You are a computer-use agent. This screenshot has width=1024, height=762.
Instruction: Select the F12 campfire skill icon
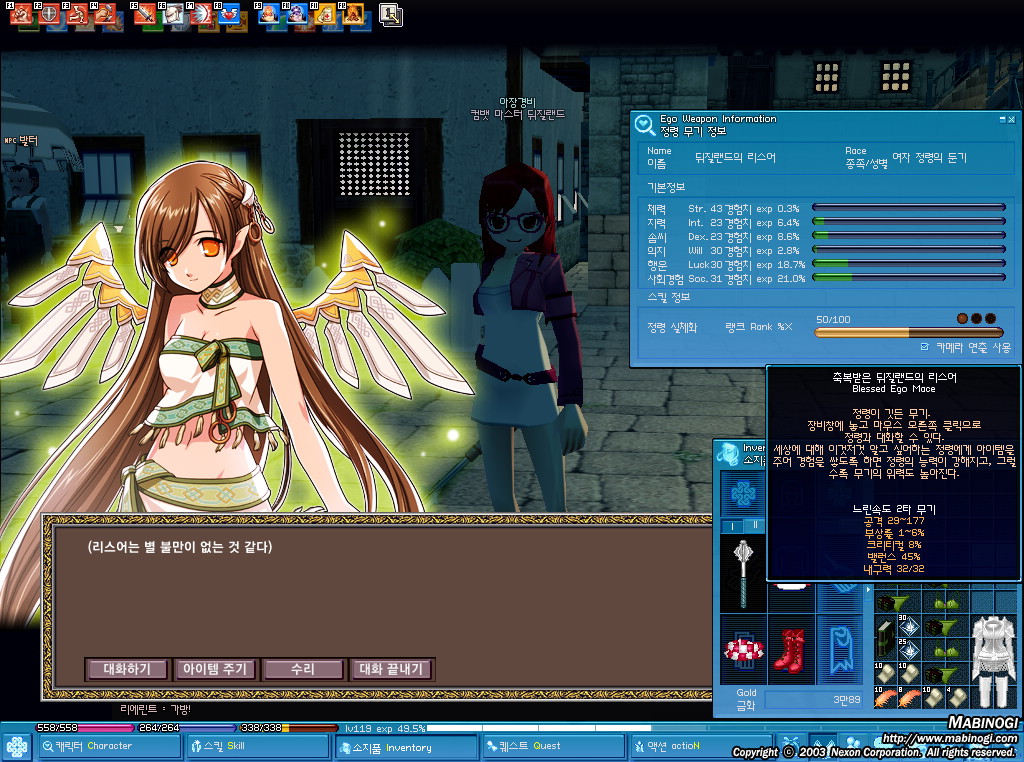point(353,14)
